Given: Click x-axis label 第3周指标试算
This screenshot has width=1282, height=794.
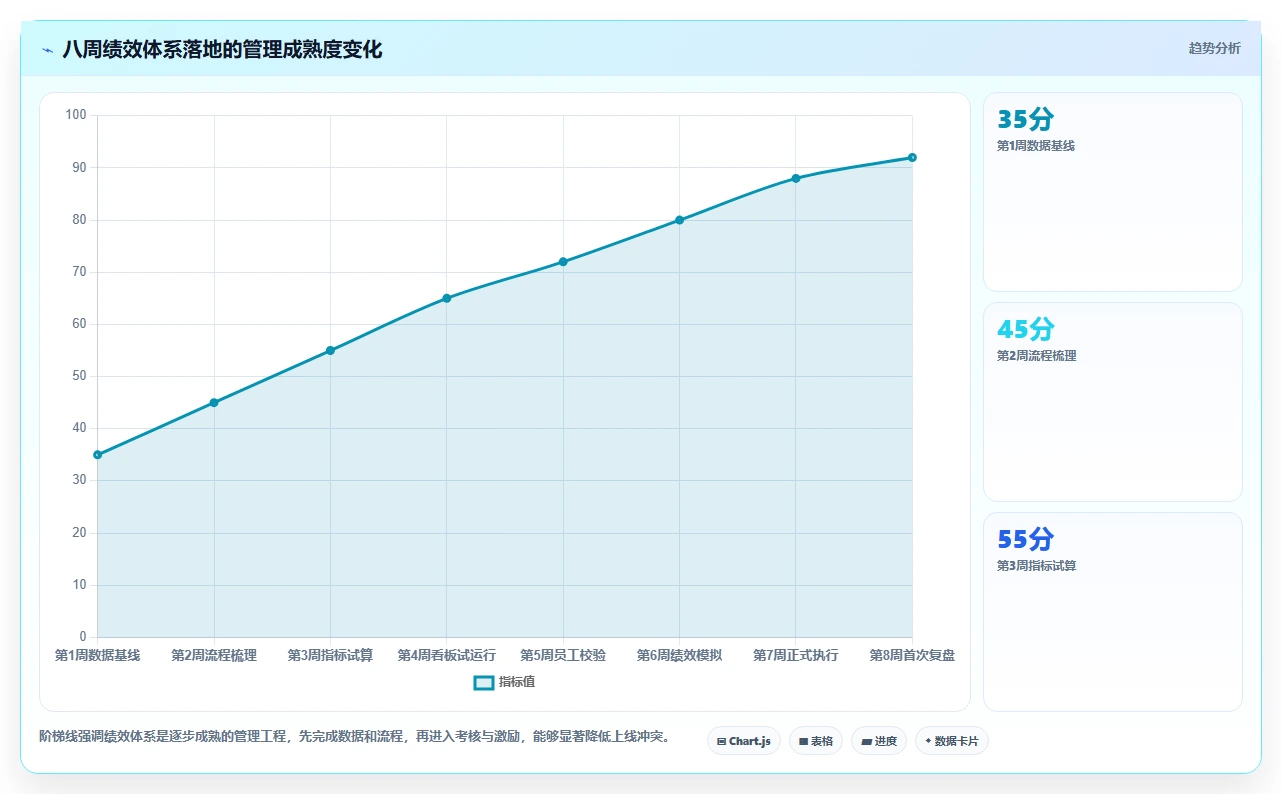Looking at the screenshot, I should pyautogui.click(x=330, y=656).
